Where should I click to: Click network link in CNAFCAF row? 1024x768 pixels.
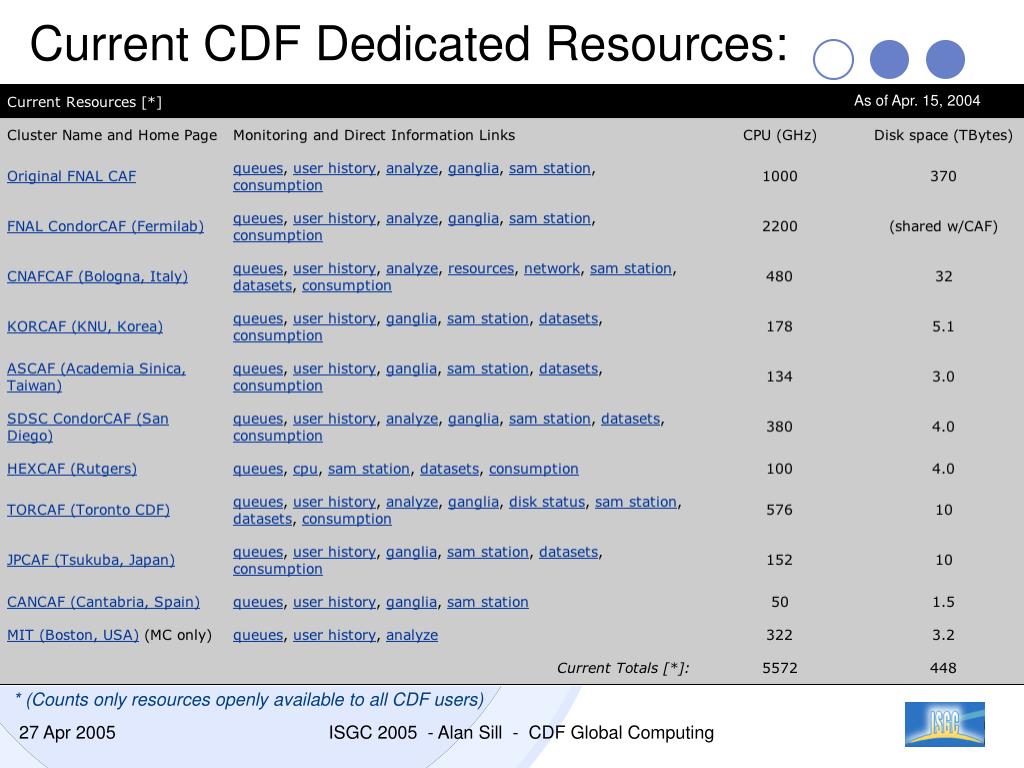552,269
